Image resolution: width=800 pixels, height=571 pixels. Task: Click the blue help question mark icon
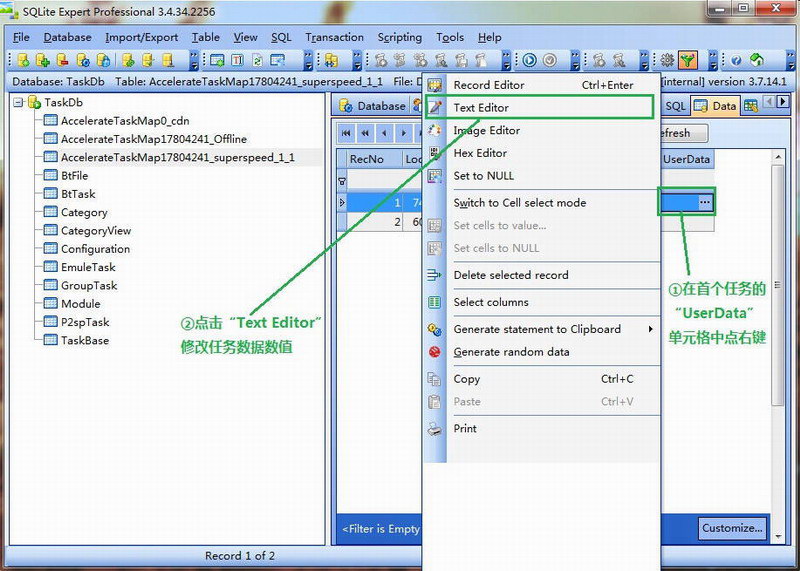pos(736,61)
